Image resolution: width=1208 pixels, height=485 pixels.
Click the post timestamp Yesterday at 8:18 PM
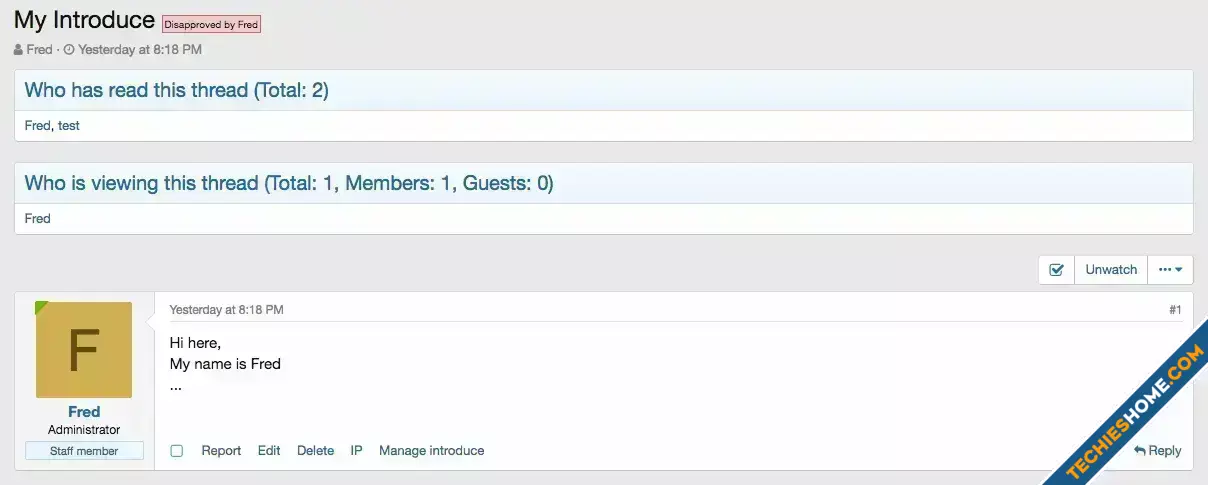pyautogui.click(x=226, y=310)
